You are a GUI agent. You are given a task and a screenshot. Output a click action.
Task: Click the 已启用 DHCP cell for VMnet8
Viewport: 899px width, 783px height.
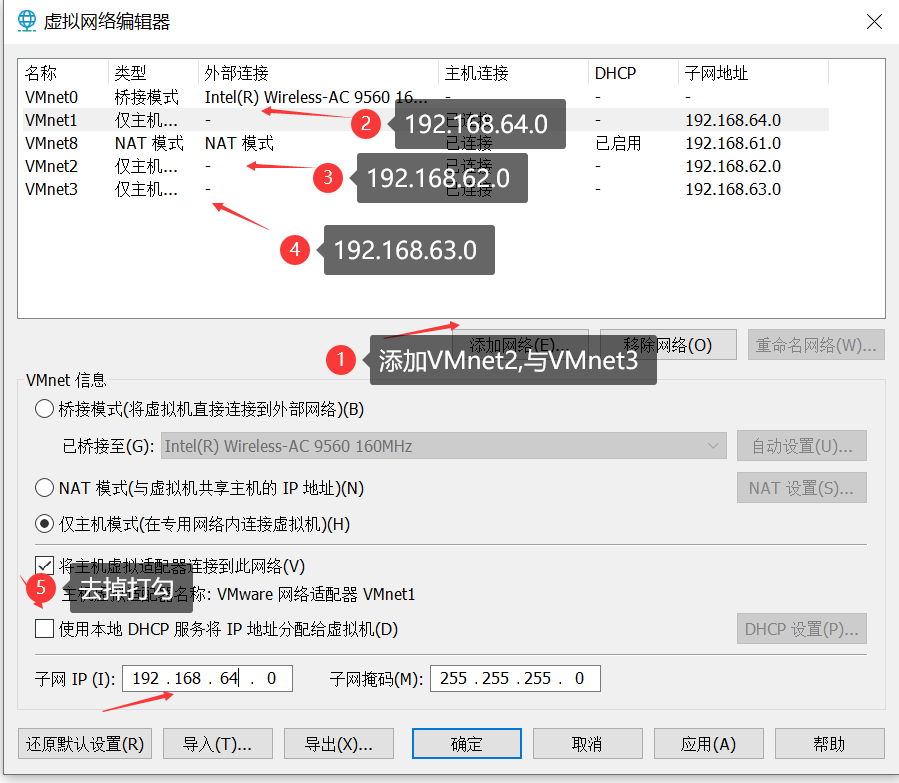[618, 143]
